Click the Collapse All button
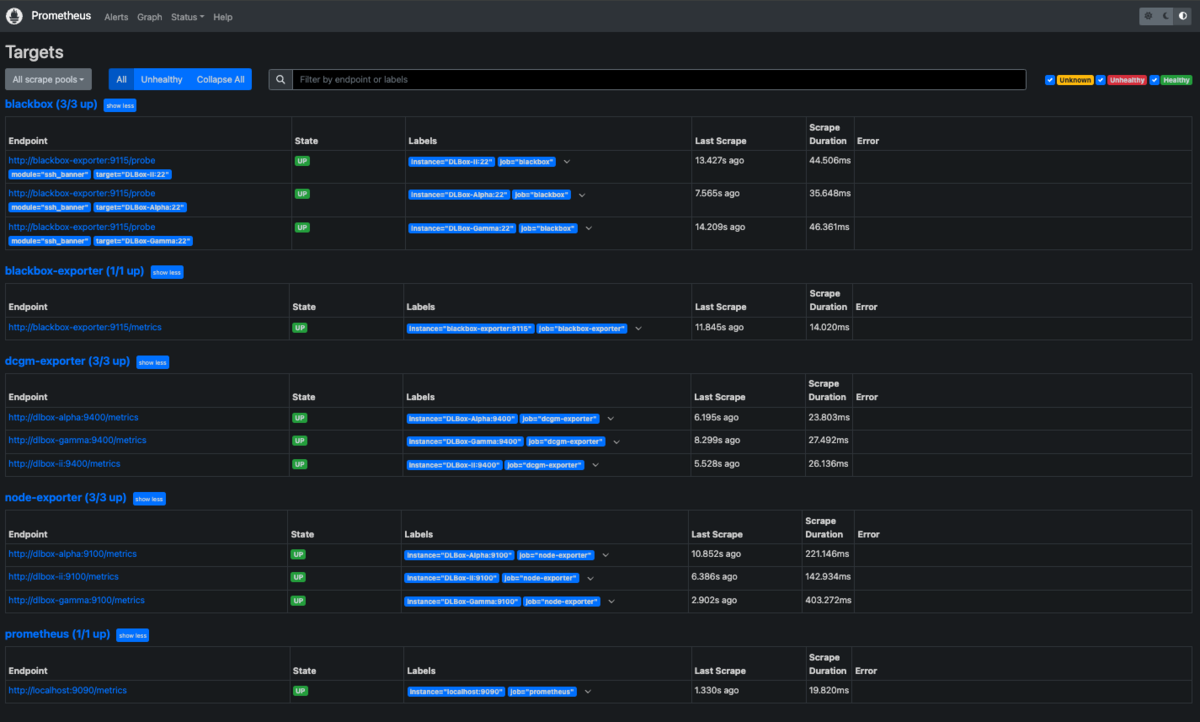The height and width of the screenshot is (722, 1200). (220, 79)
